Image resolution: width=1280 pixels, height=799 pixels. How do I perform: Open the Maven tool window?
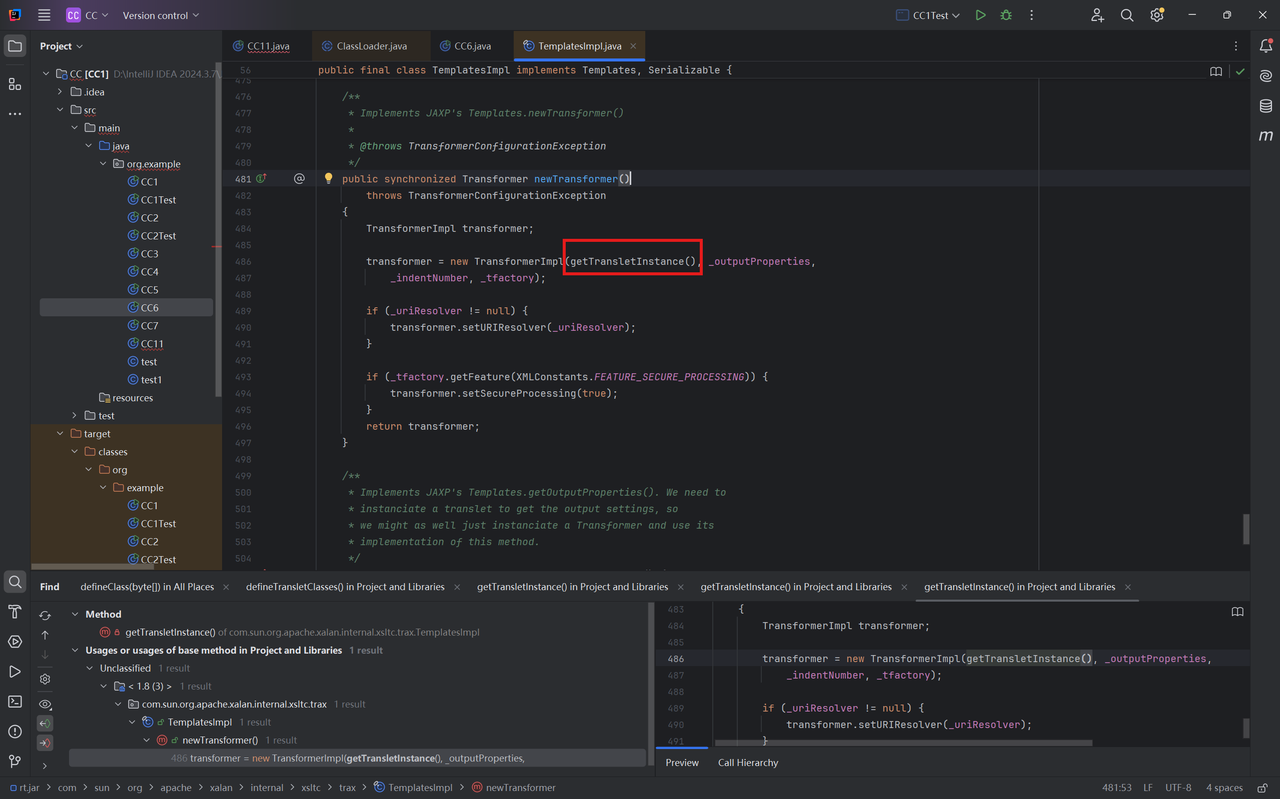coord(1265,136)
